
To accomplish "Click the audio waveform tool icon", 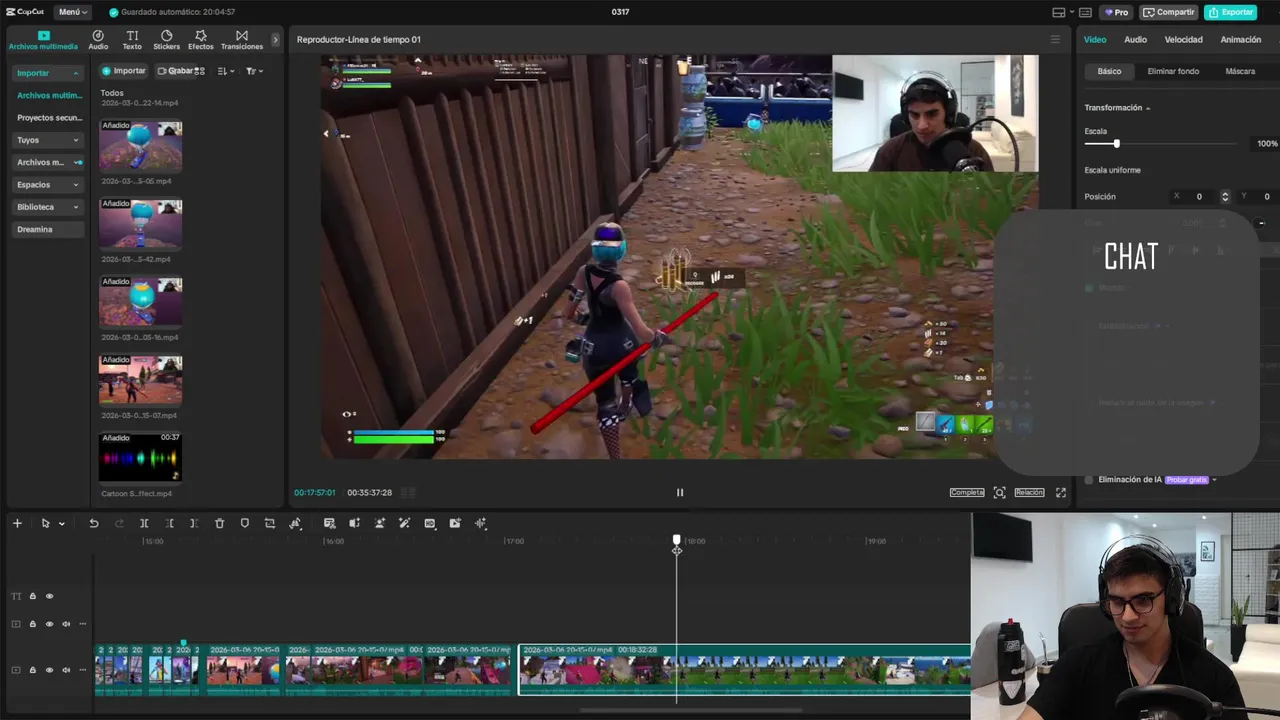I will pos(480,523).
